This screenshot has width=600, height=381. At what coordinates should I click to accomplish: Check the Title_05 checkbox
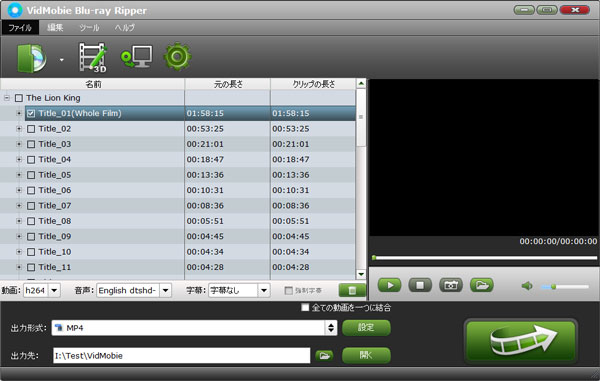point(31,175)
